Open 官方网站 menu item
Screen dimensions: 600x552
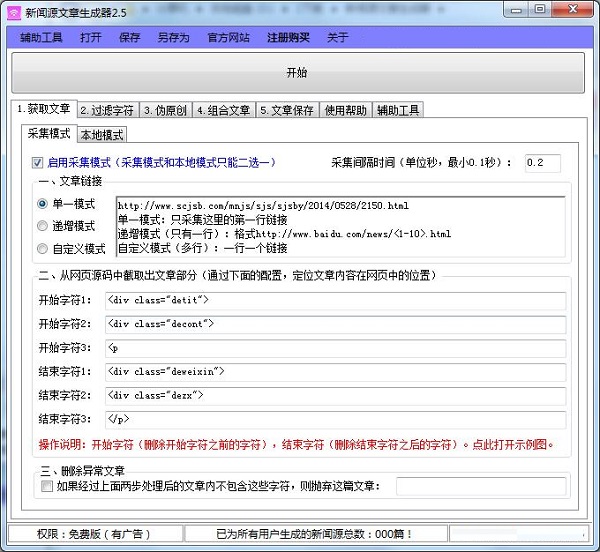point(228,37)
